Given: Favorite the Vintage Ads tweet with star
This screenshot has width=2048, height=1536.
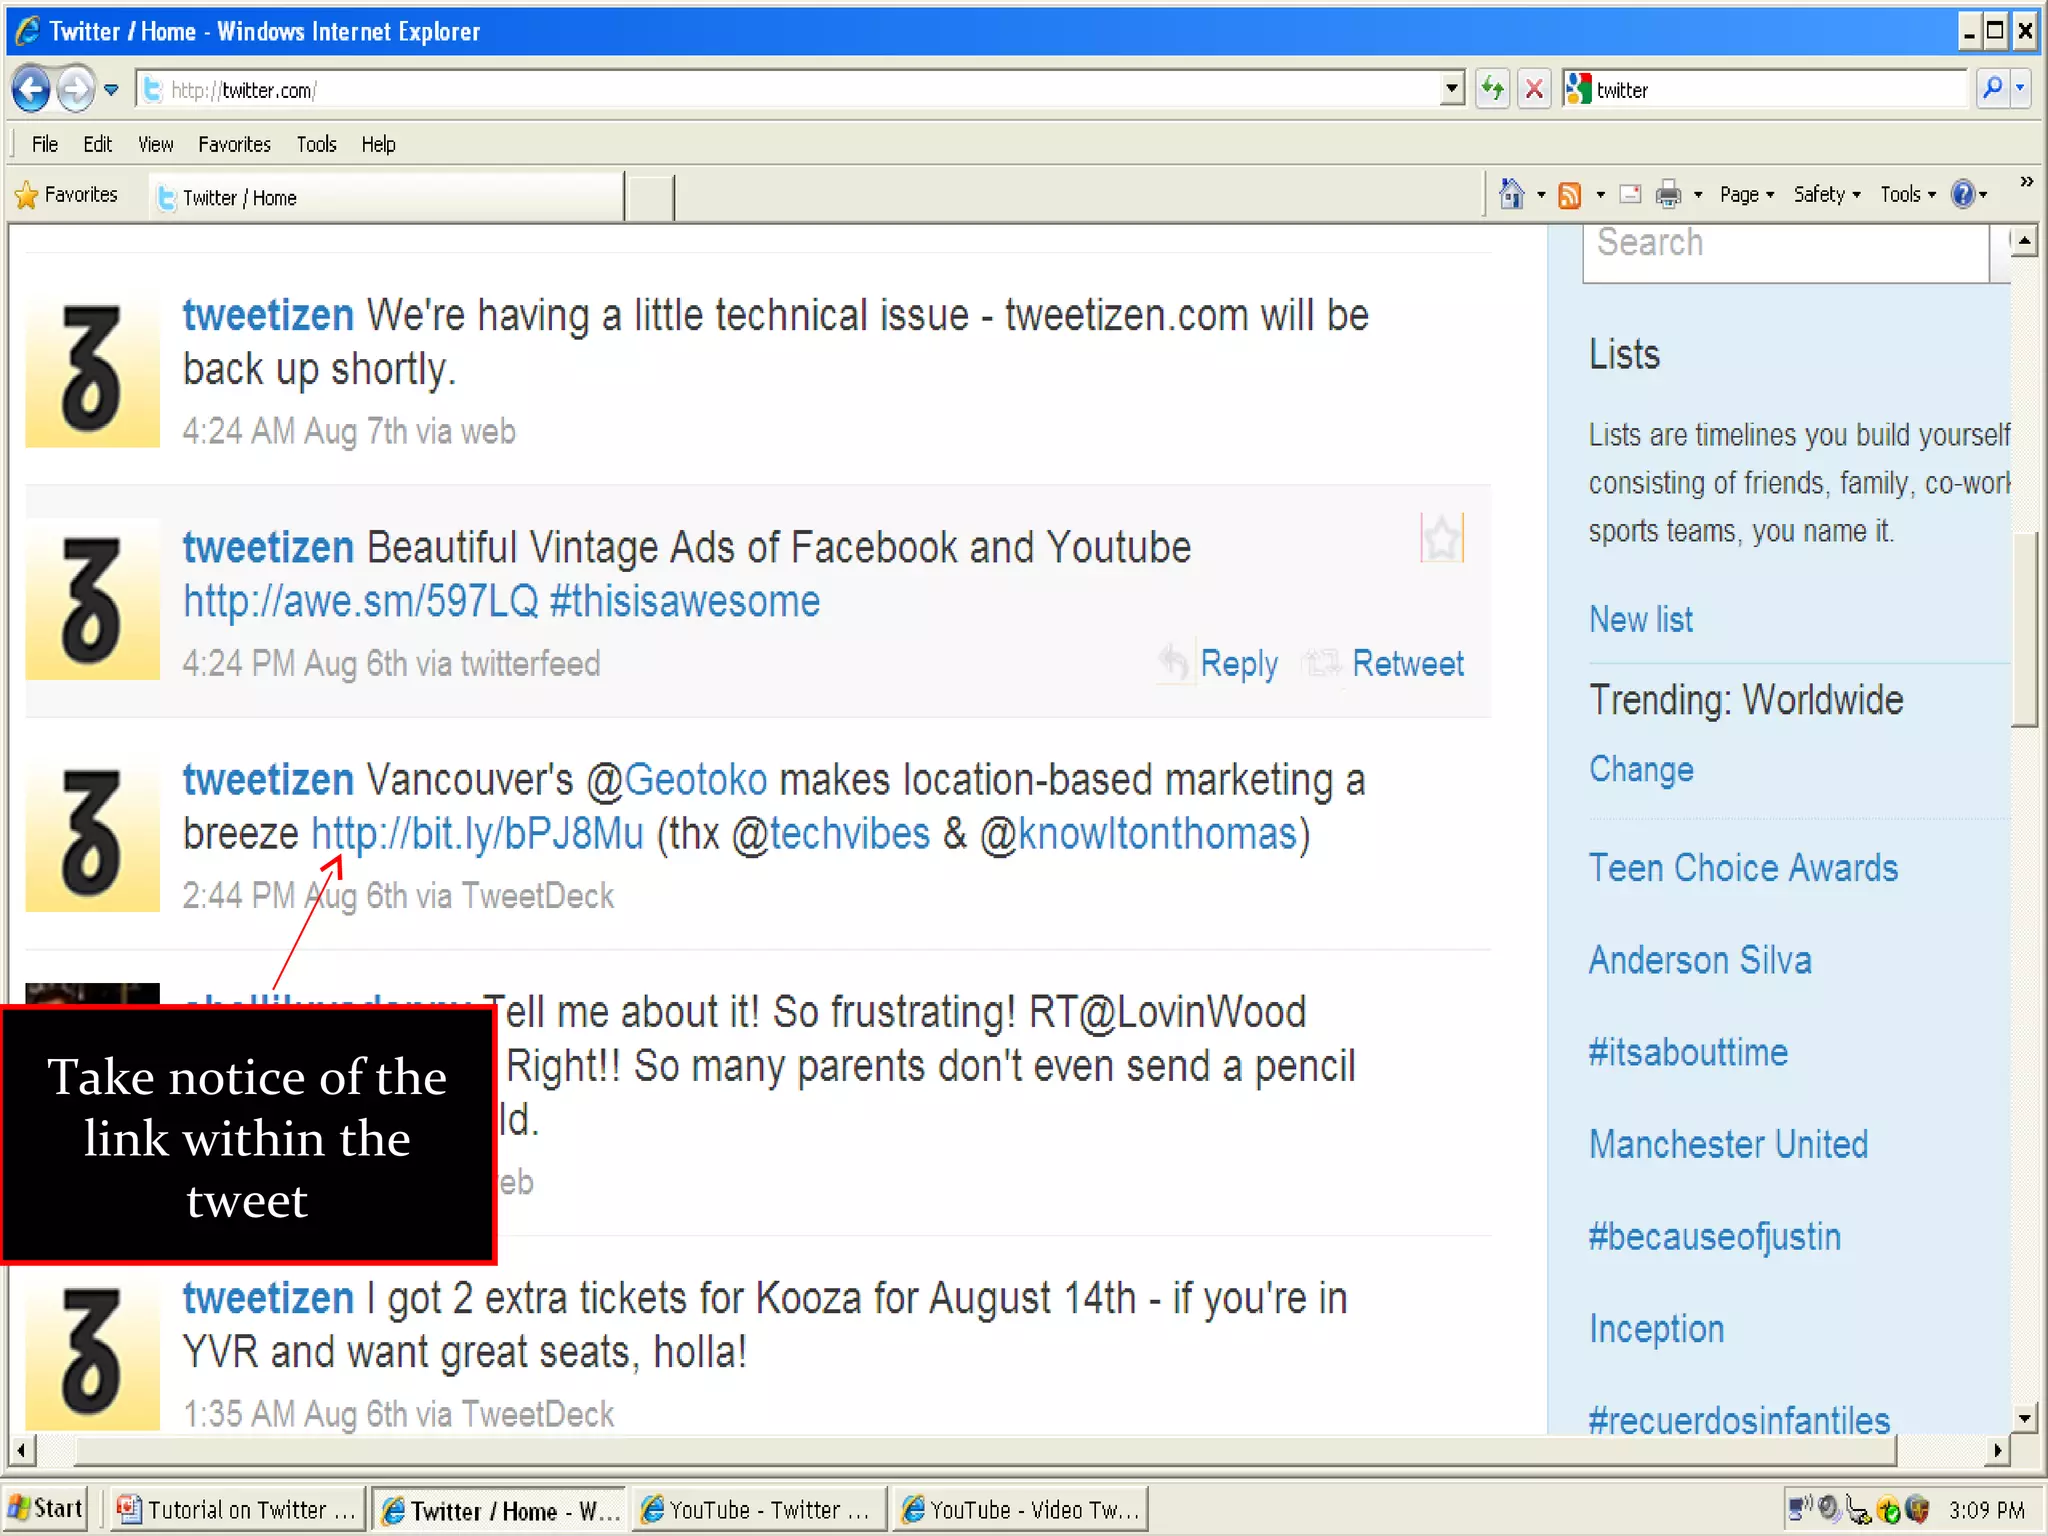Looking at the screenshot, I should click(x=1442, y=538).
